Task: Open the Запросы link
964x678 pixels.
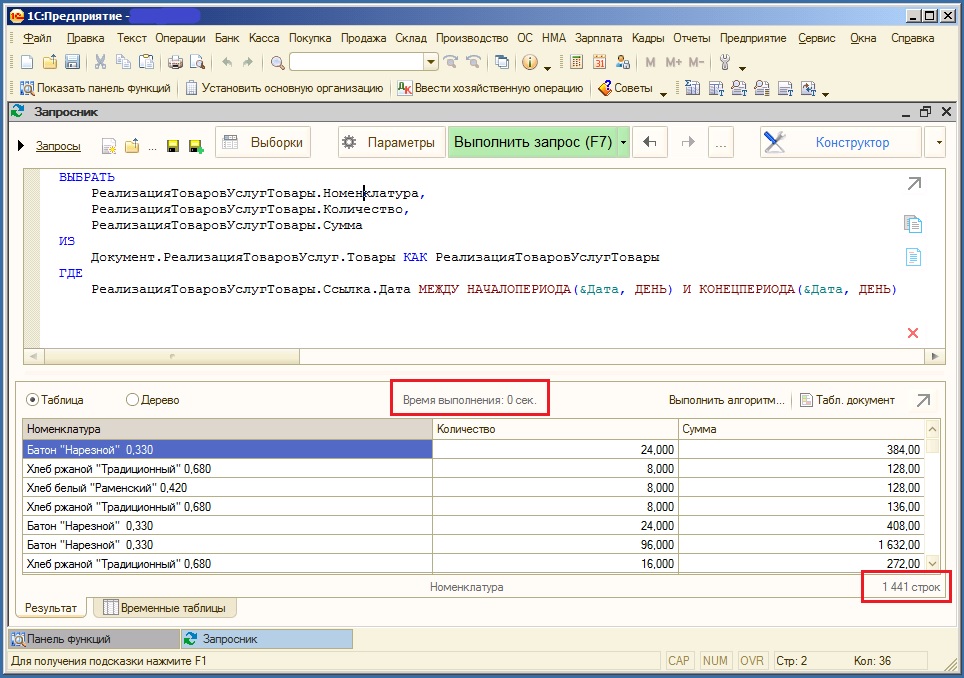Action: (58, 146)
